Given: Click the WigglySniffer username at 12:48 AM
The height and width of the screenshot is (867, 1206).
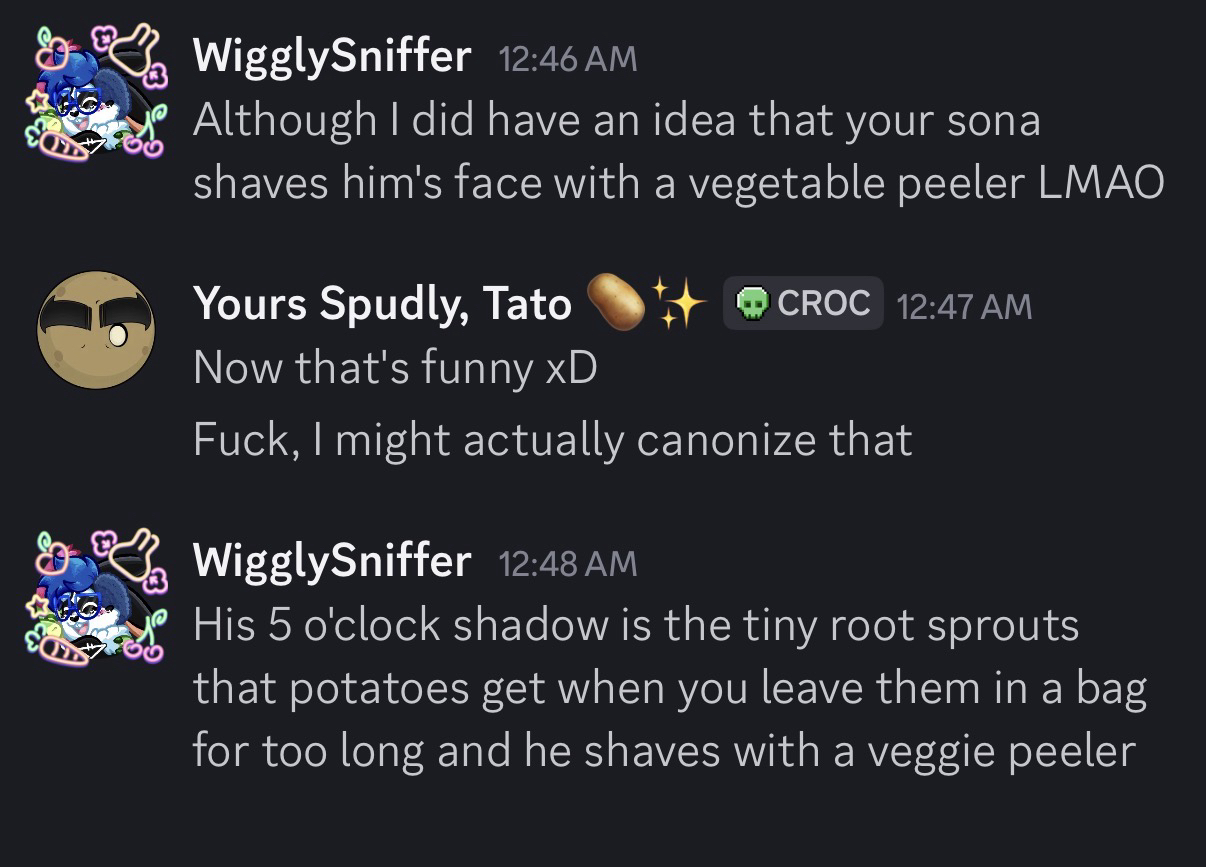Looking at the screenshot, I should pos(331,560).
